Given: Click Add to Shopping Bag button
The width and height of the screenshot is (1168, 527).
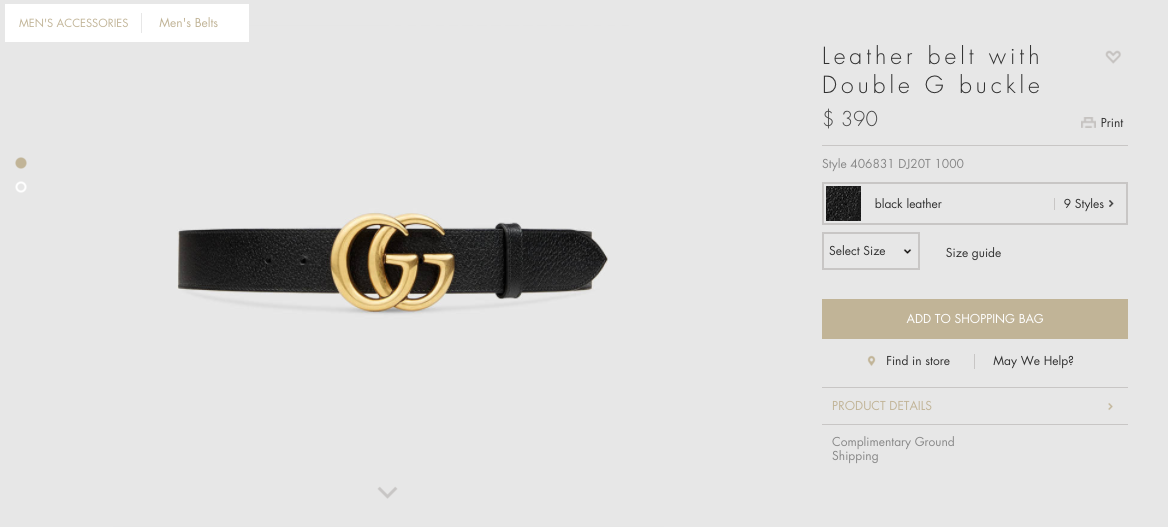Looking at the screenshot, I should (974, 319).
